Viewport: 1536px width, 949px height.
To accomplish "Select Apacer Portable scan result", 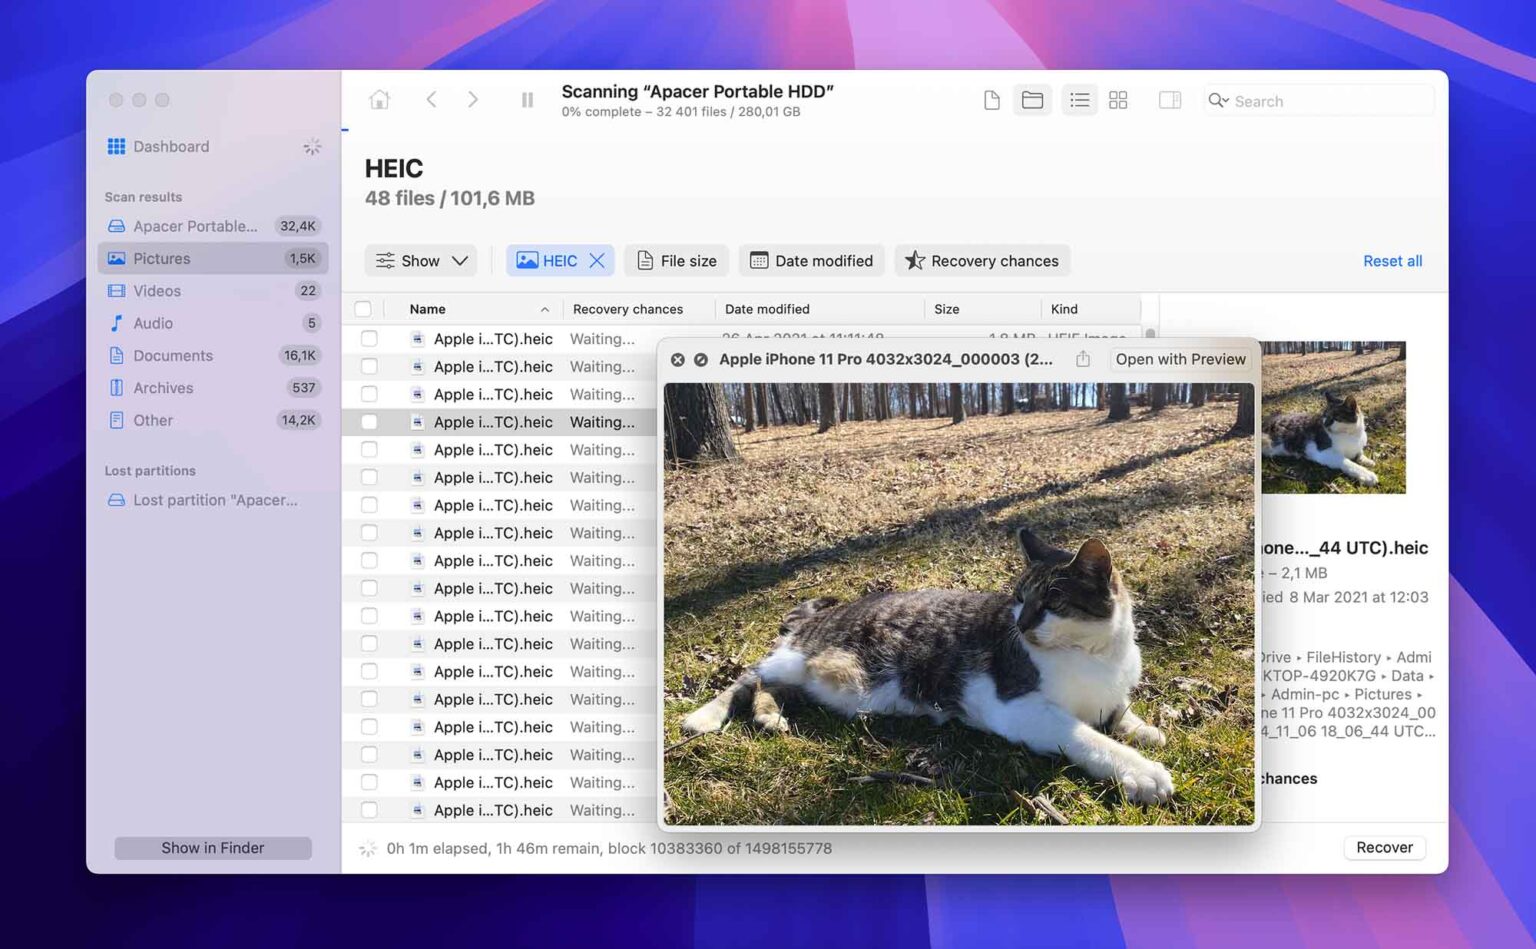I will (x=213, y=226).
